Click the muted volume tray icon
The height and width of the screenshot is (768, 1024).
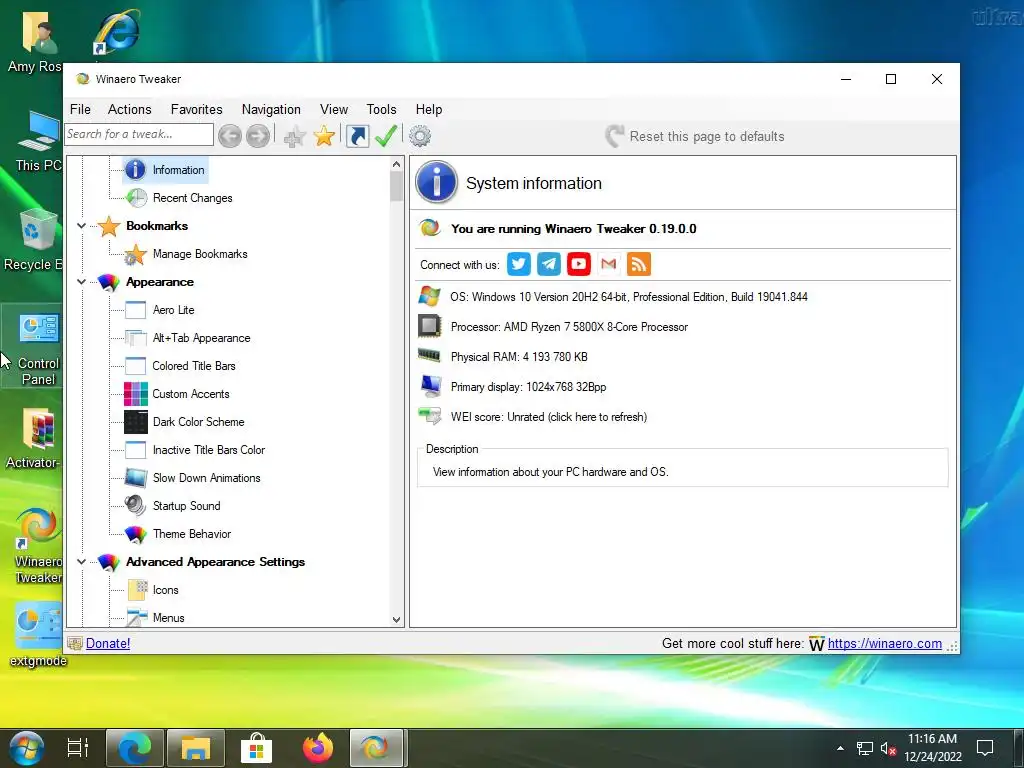[888, 748]
